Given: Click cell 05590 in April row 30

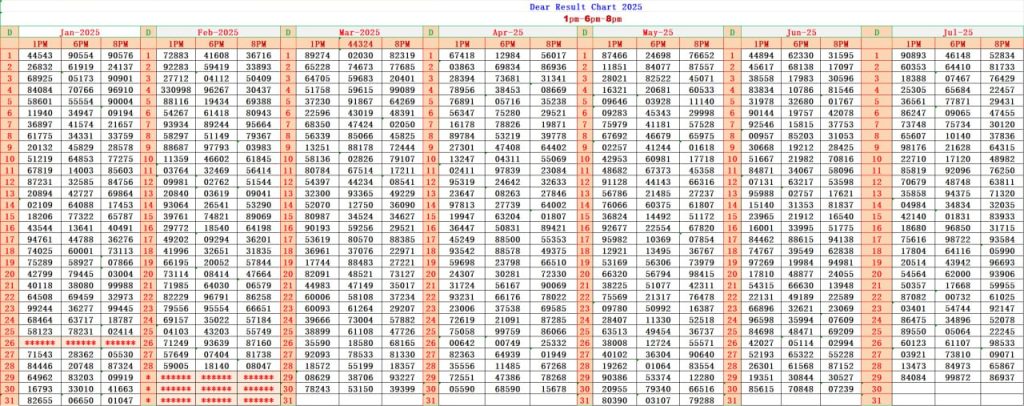Looking at the screenshot, I should pos(462,388).
